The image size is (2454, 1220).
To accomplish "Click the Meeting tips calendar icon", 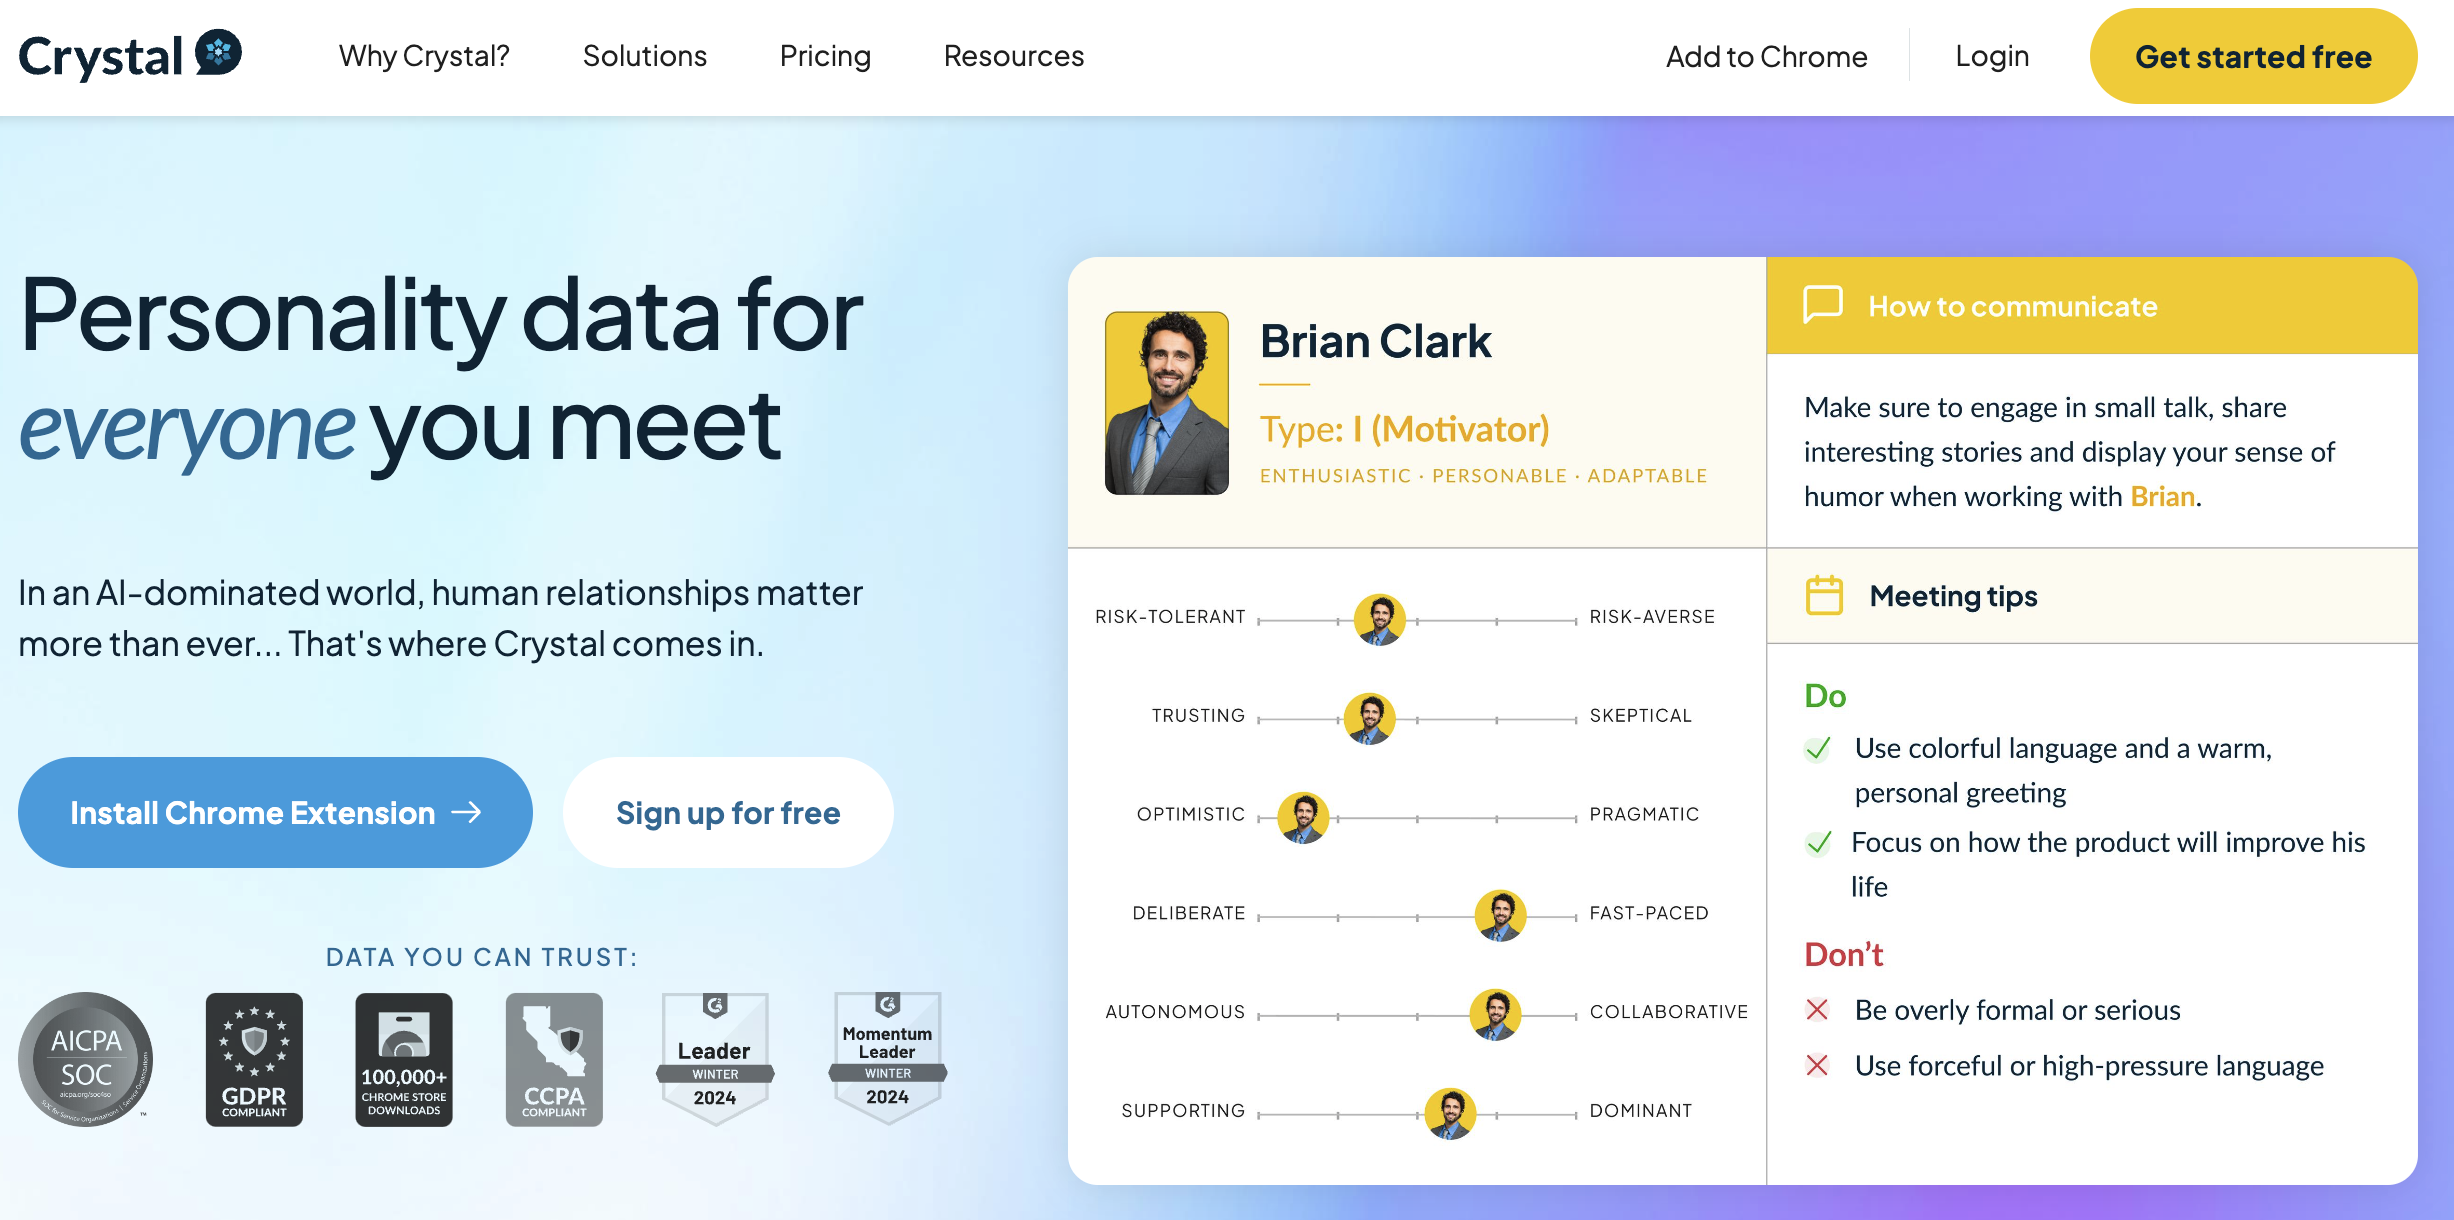I will 1824,595.
